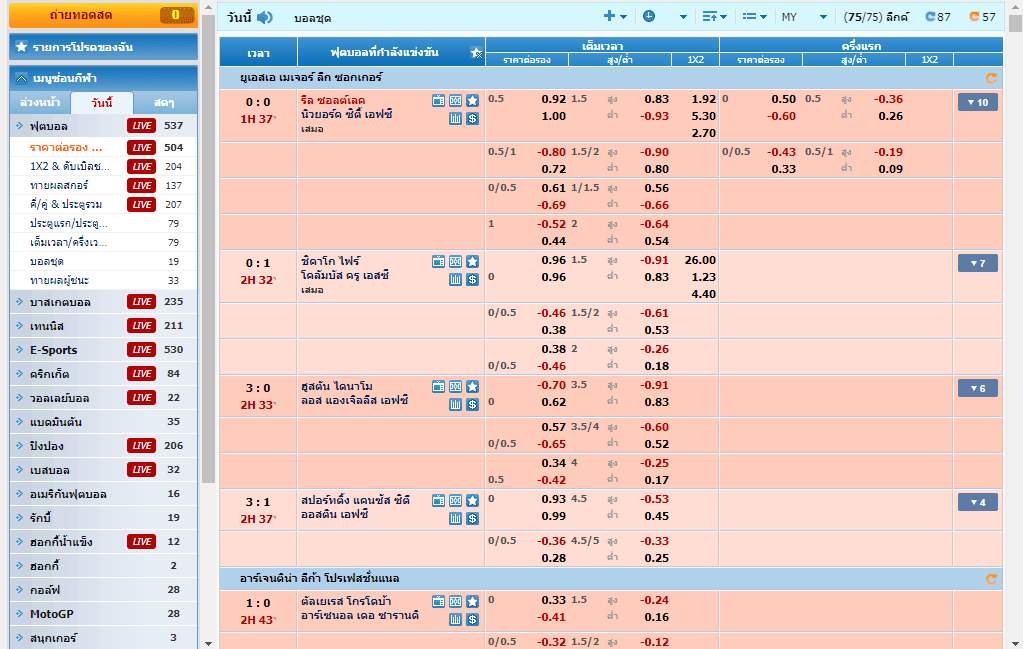Refresh อาร์เจนติน่า ลีก้า โปรเฟสชั่นแนล league odds
The image size is (1023, 649).
click(991, 579)
